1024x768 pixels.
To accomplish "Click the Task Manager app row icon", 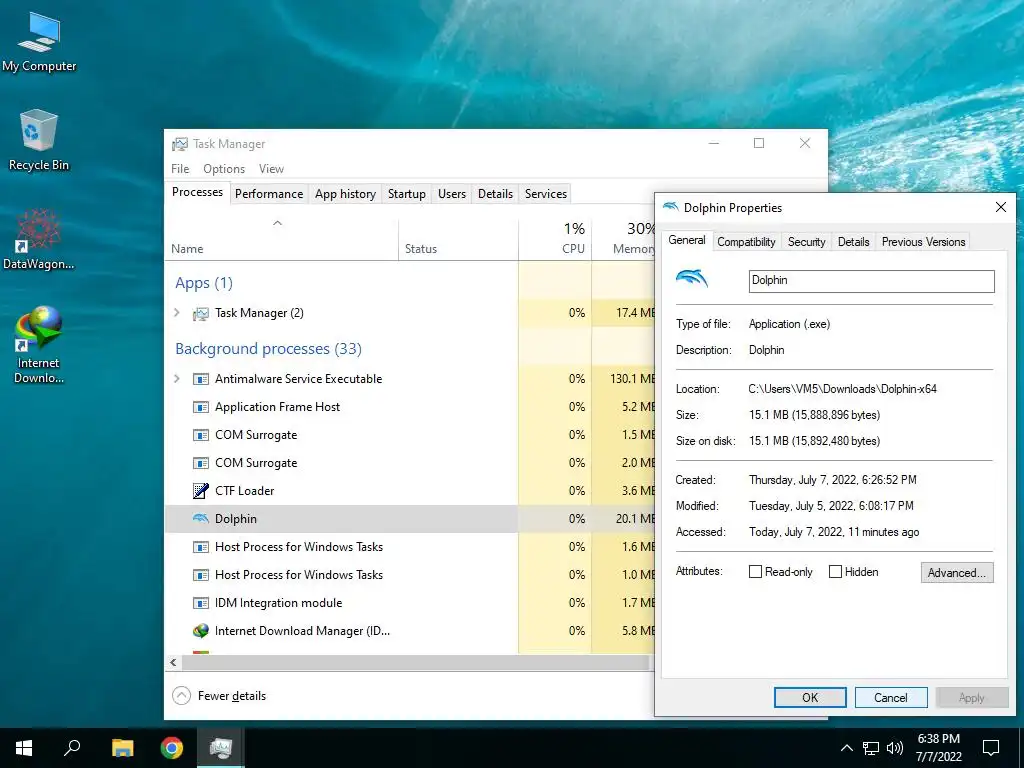I will [x=200, y=313].
